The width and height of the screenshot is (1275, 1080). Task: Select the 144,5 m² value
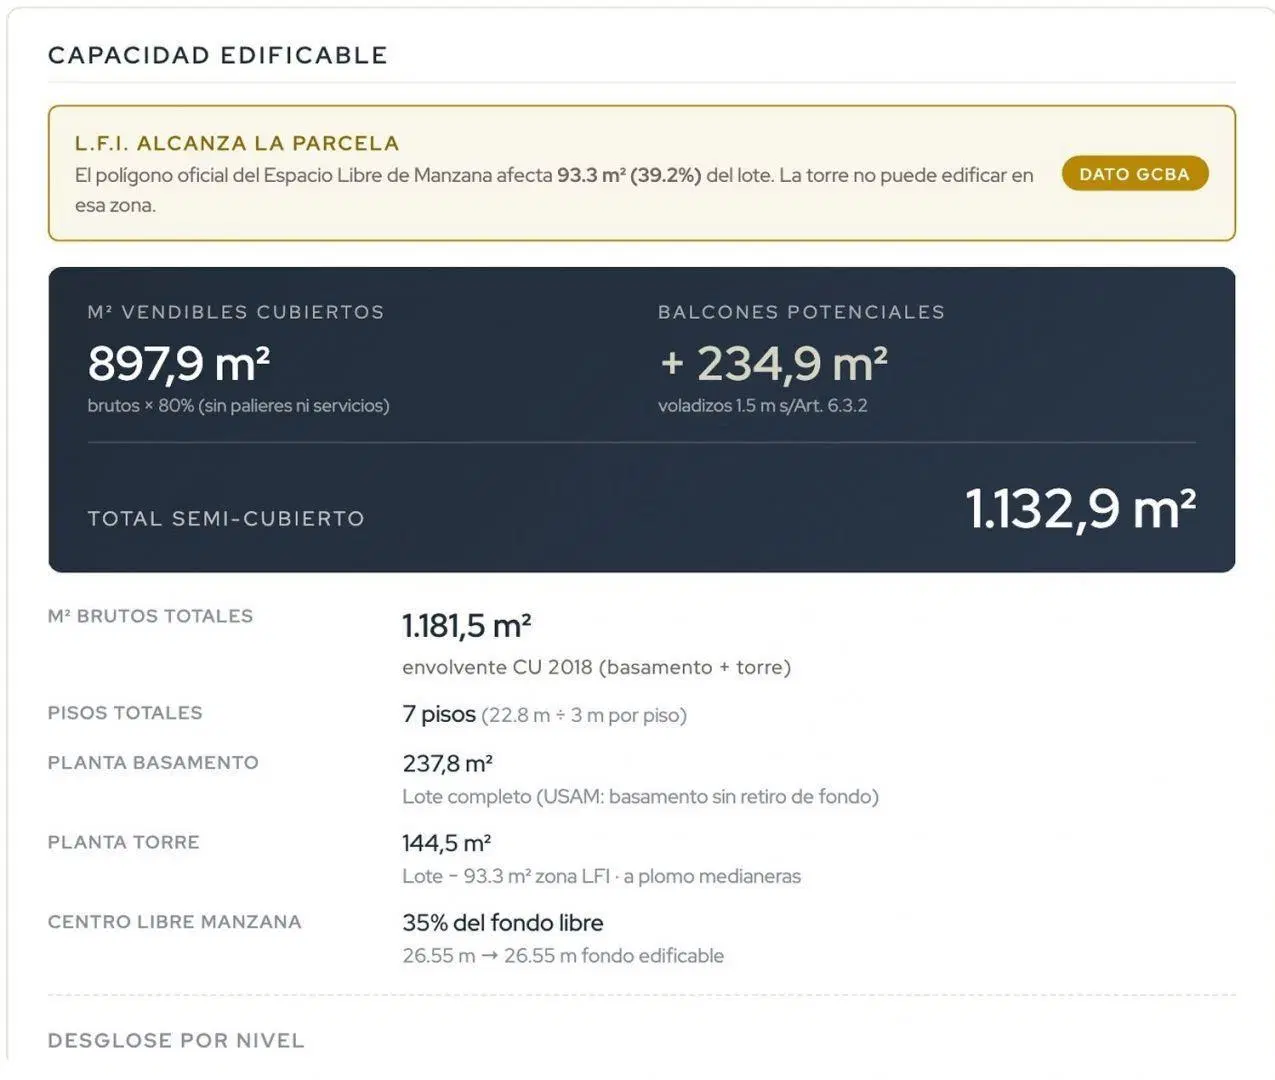pyautogui.click(x=447, y=843)
